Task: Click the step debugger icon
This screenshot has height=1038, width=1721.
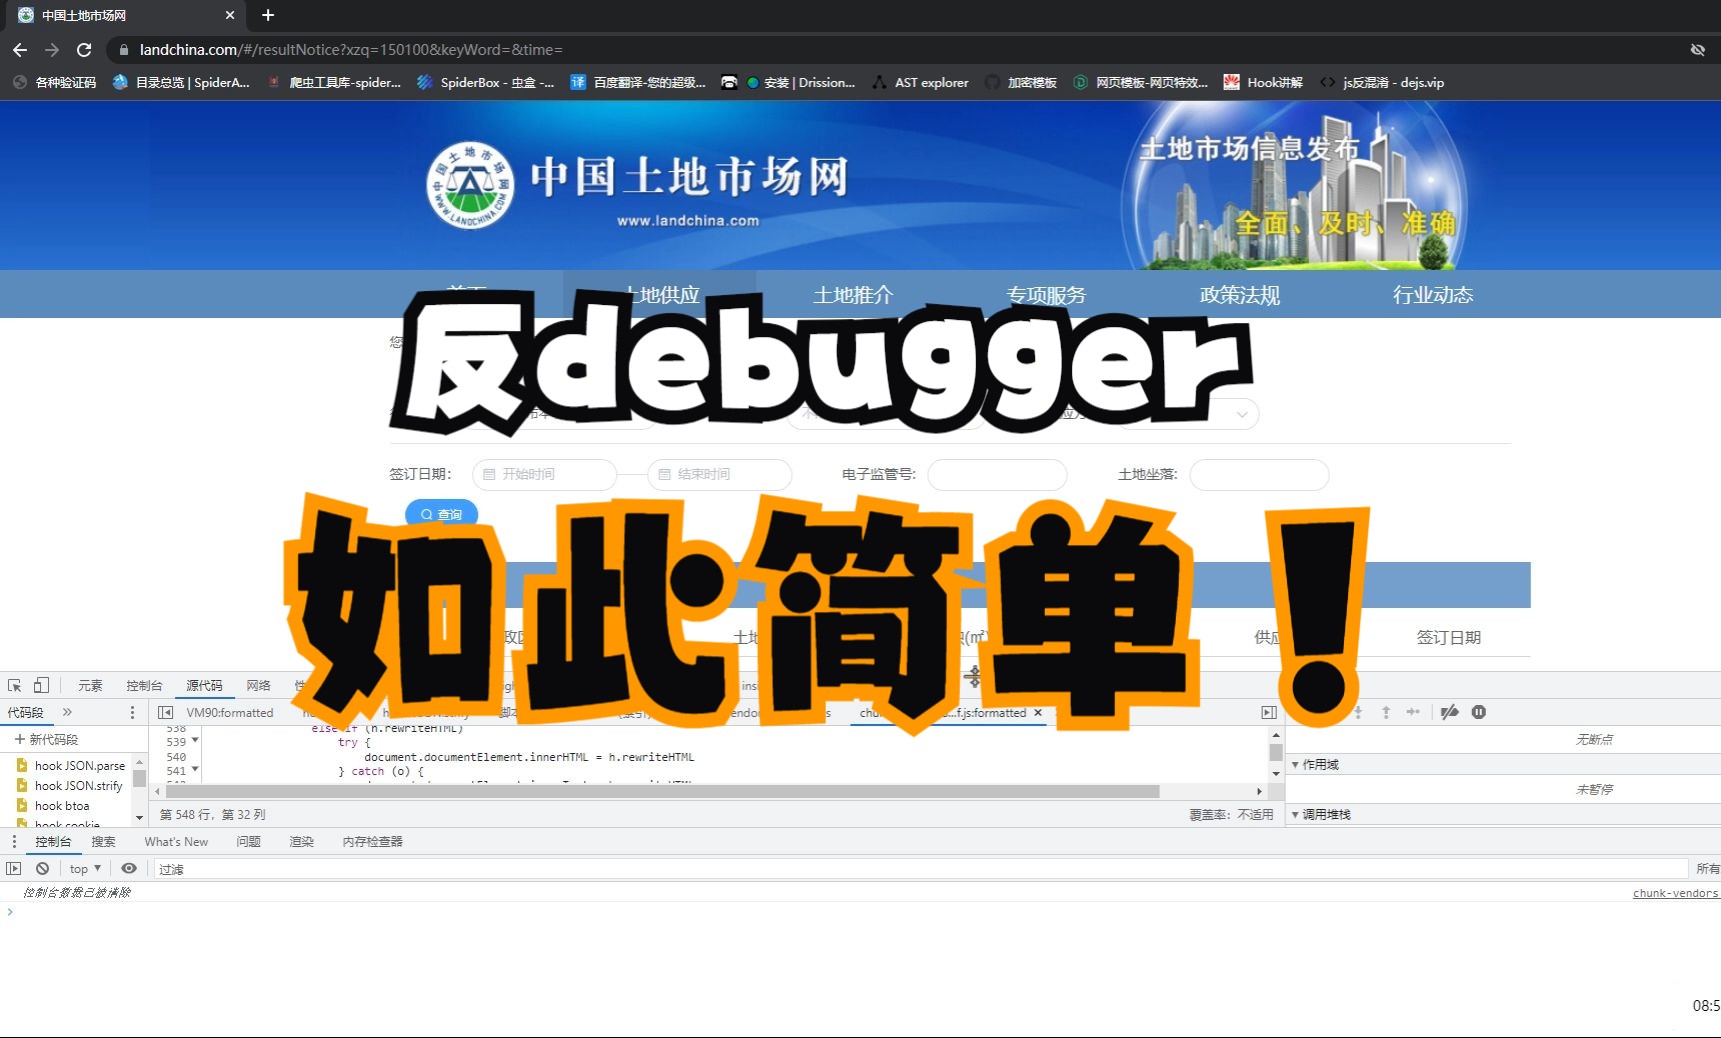Action: pyautogui.click(x=1413, y=712)
